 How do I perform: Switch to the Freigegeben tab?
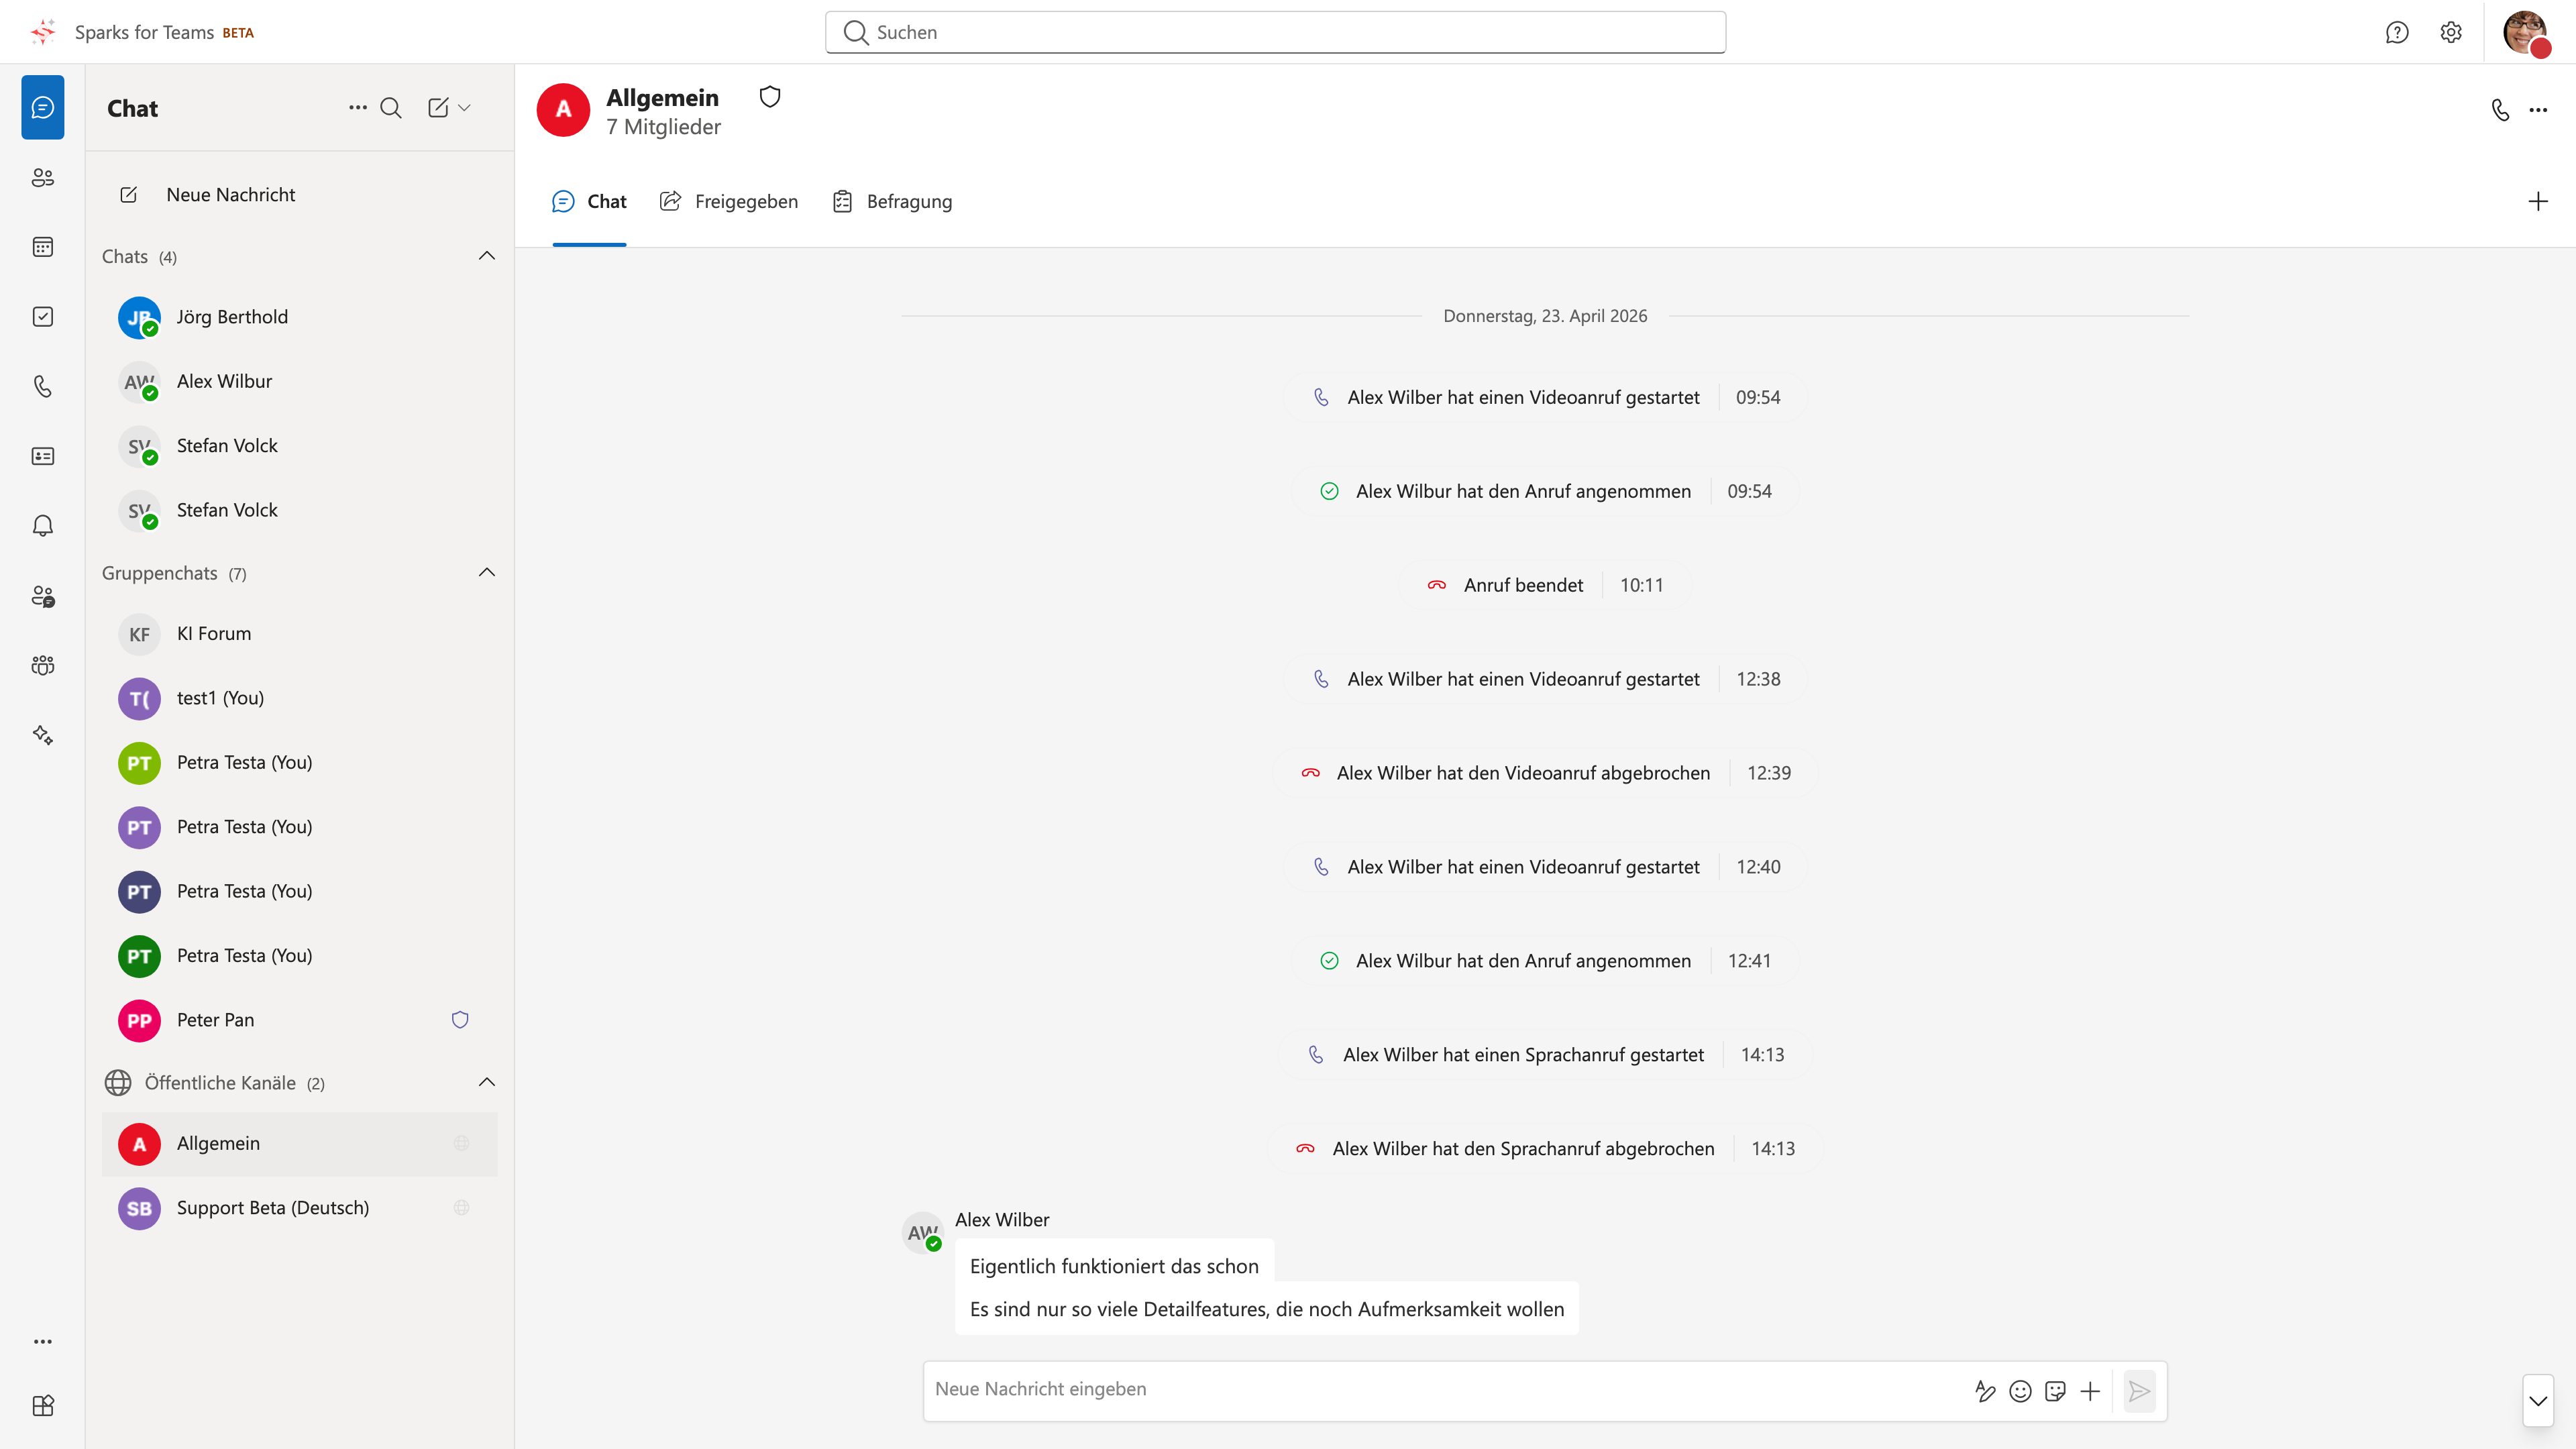click(729, 202)
